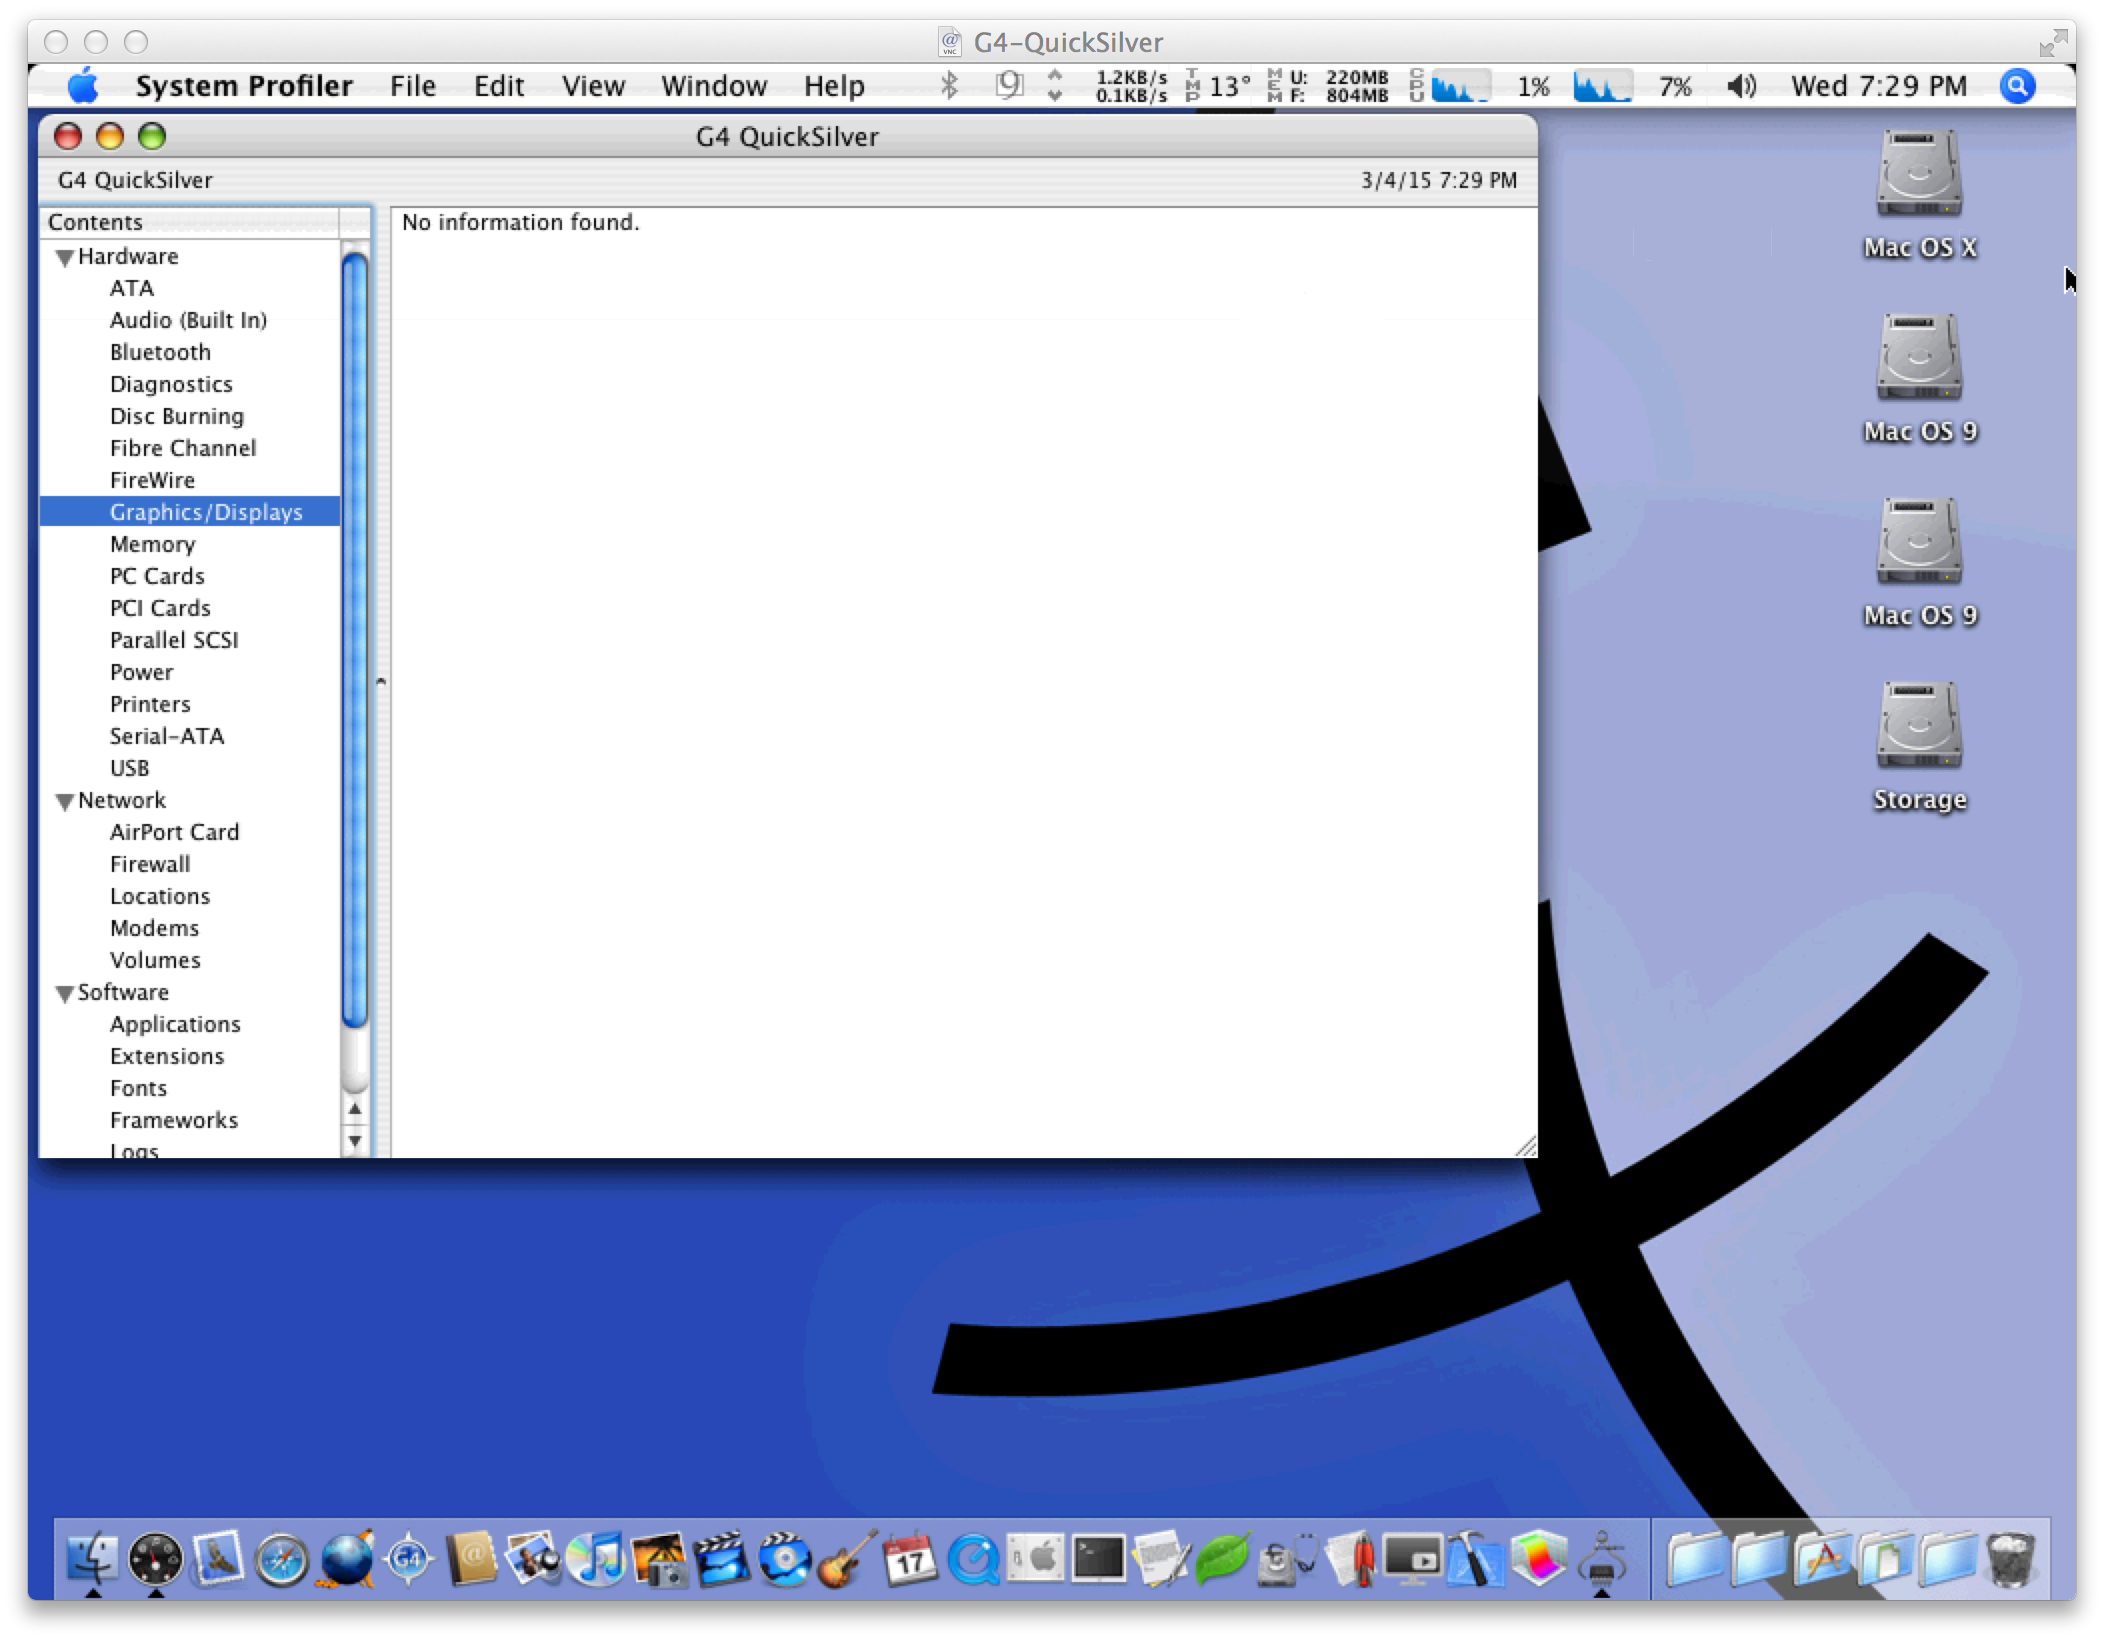Open the File menu

tap(413, 86)
